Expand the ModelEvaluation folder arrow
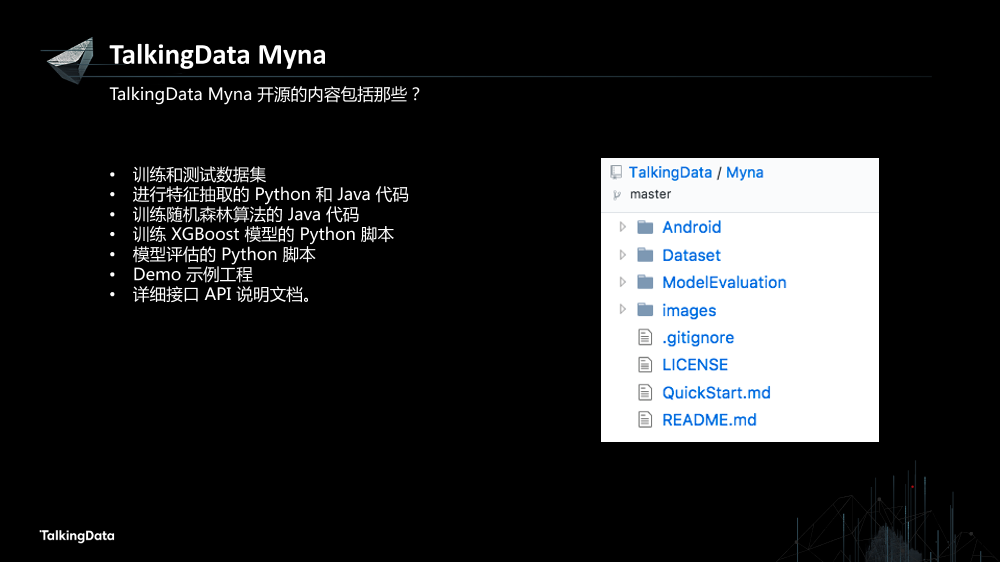Screen dimensions: 1000x563 tap(622, 282)
